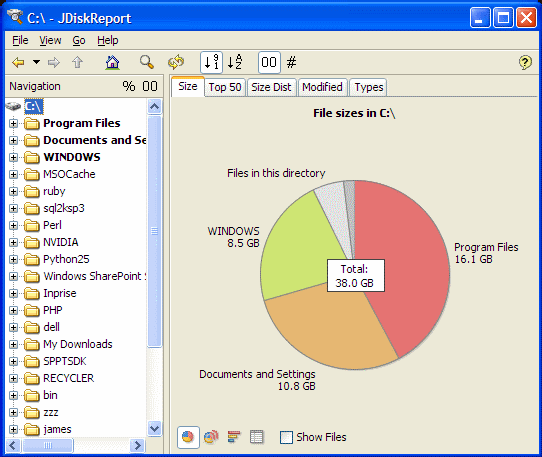Toggle the # file count display
Image resolution: width=542 pixels, height=457 pixels.
point(291,63)
